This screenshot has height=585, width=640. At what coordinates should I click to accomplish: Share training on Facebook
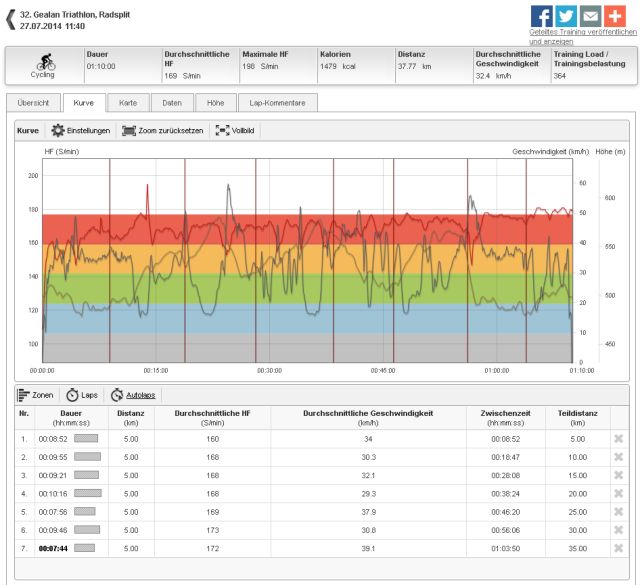(x=541, y=17)
